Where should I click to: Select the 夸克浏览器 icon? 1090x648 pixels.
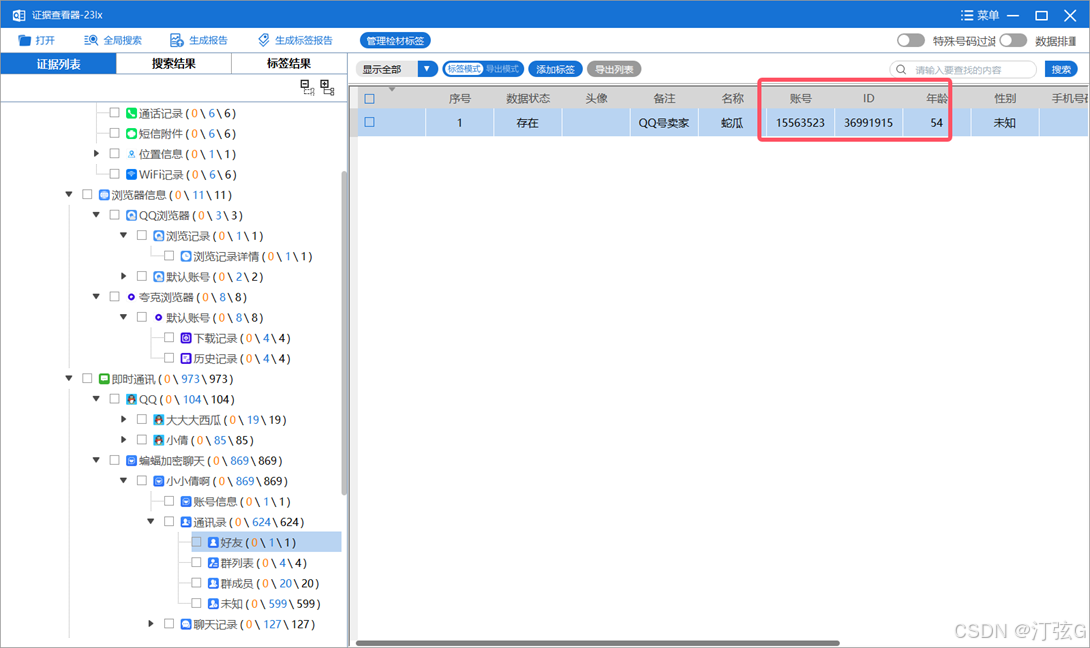pos(131,297)
